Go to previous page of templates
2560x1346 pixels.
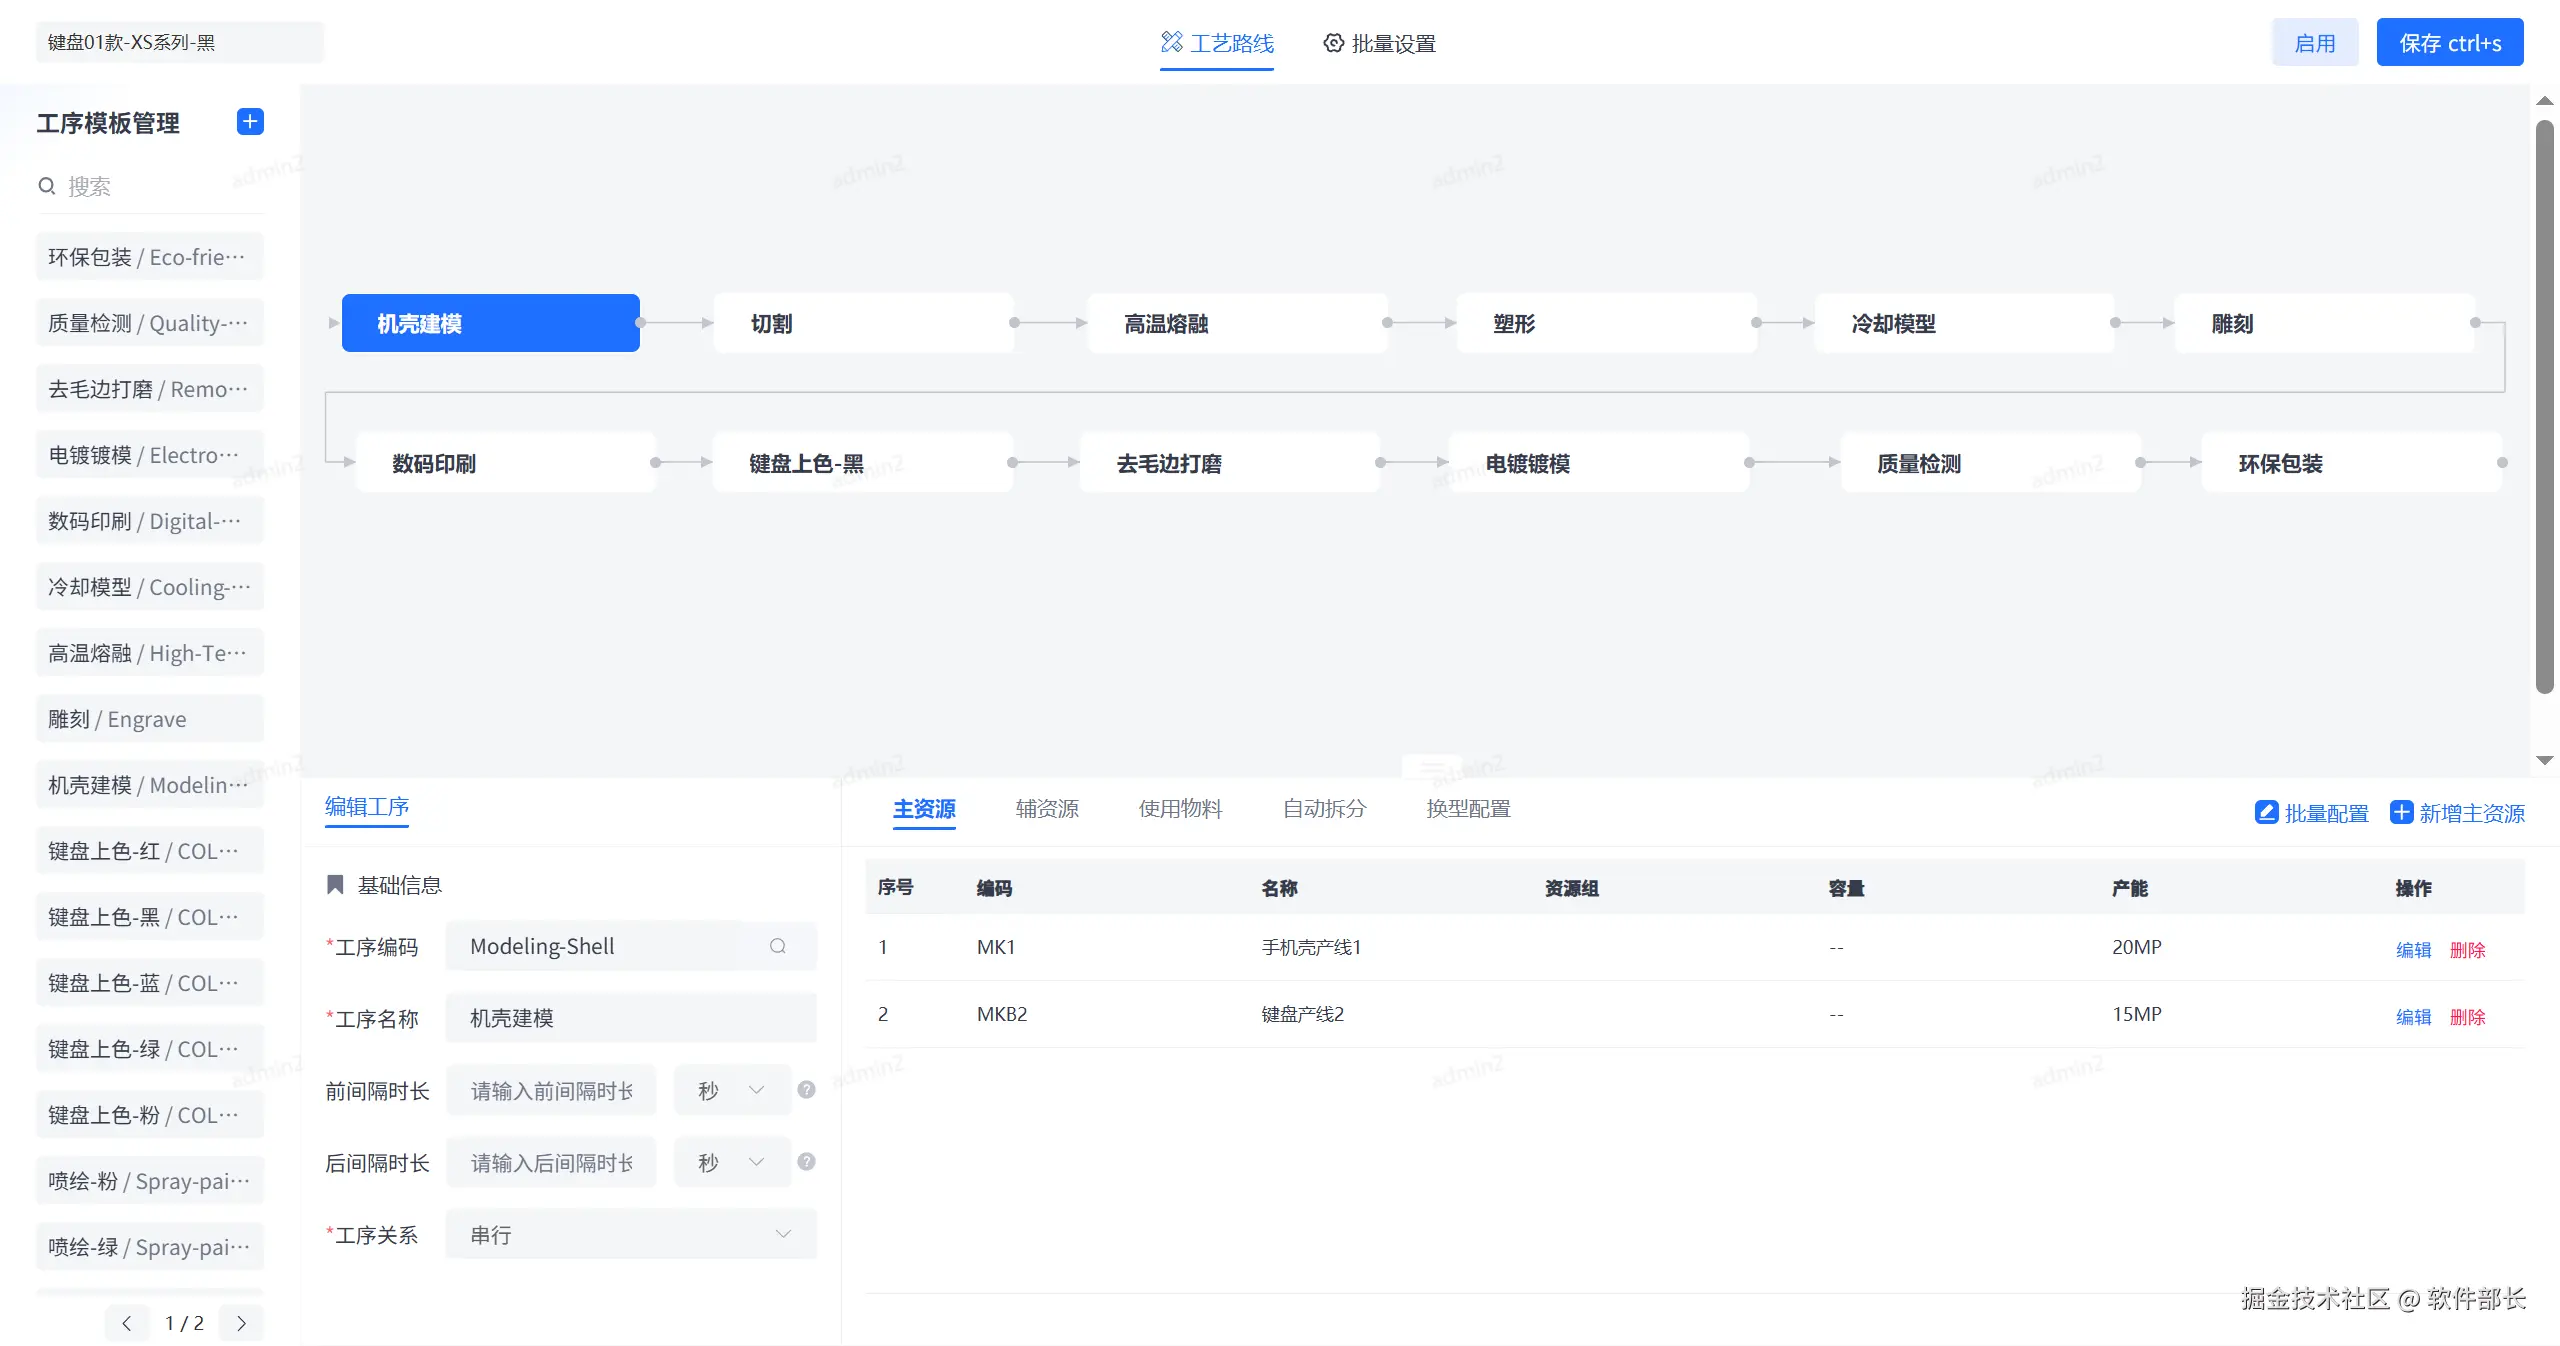pyautogui.click(x=127, y=1323)
